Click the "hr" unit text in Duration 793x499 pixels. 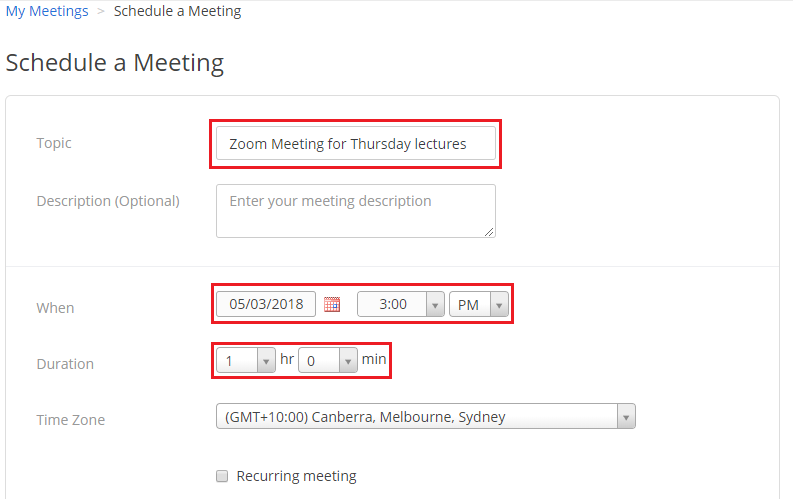click(x=287, y=359)
